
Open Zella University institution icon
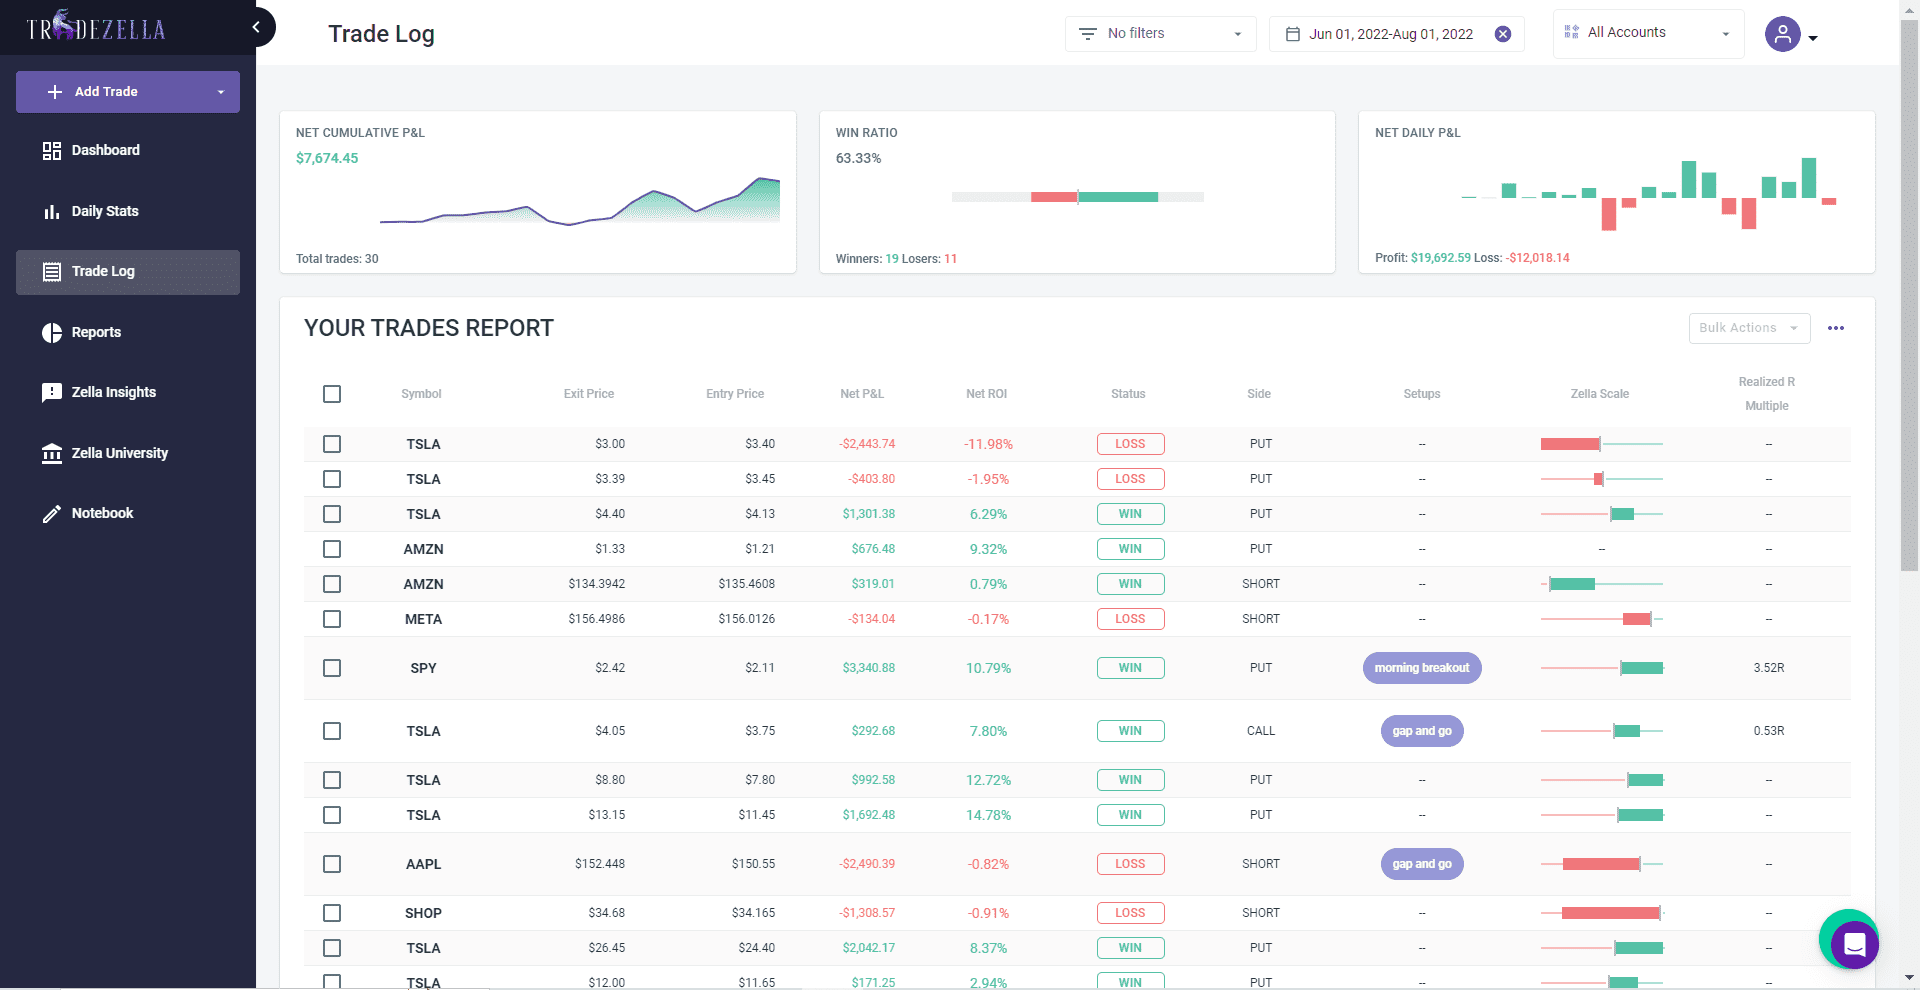(52, 454)
